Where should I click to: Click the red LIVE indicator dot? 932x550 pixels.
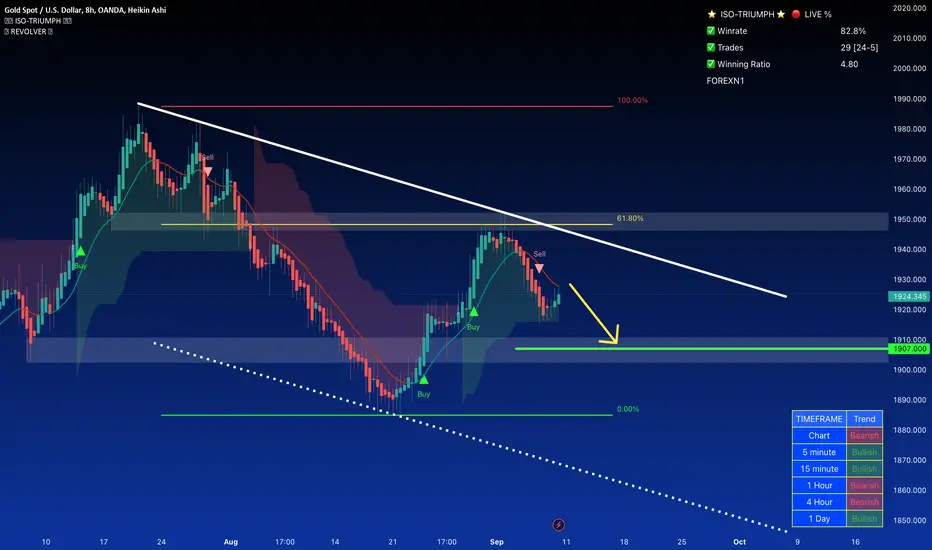click(x=796, y=14)
